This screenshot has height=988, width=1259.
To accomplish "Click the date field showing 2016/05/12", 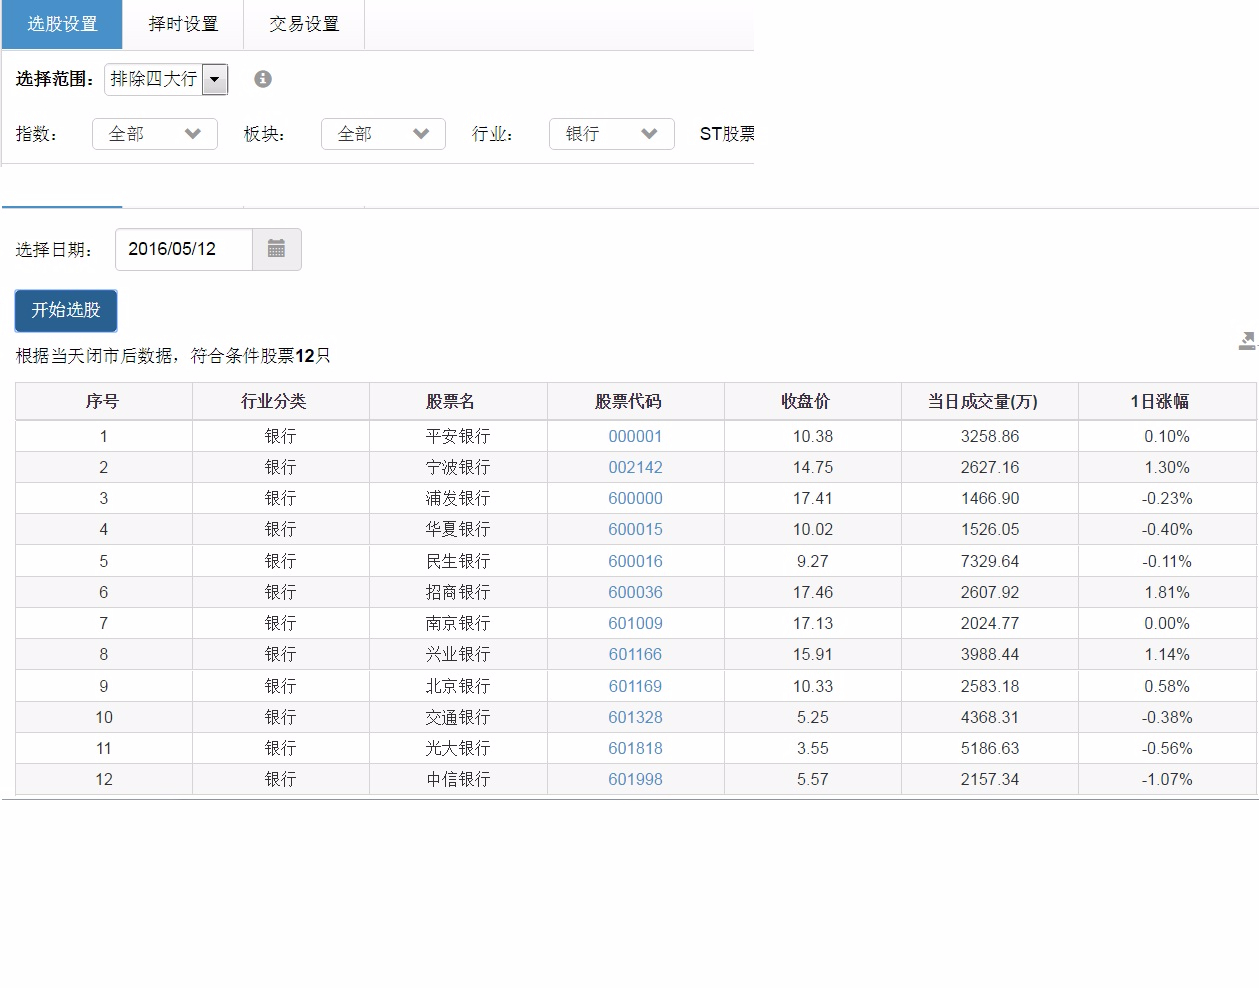I will pyautogui.click(x=184, y=249).
